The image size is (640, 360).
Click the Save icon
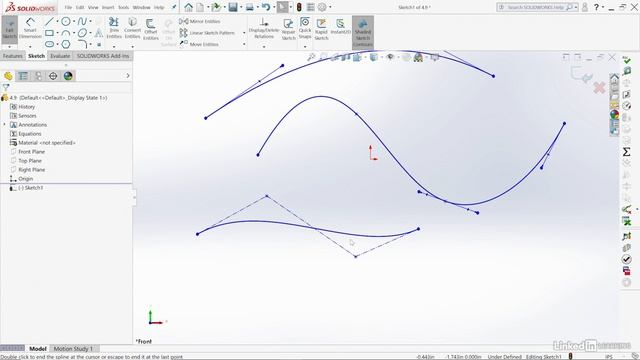(233, 7)
